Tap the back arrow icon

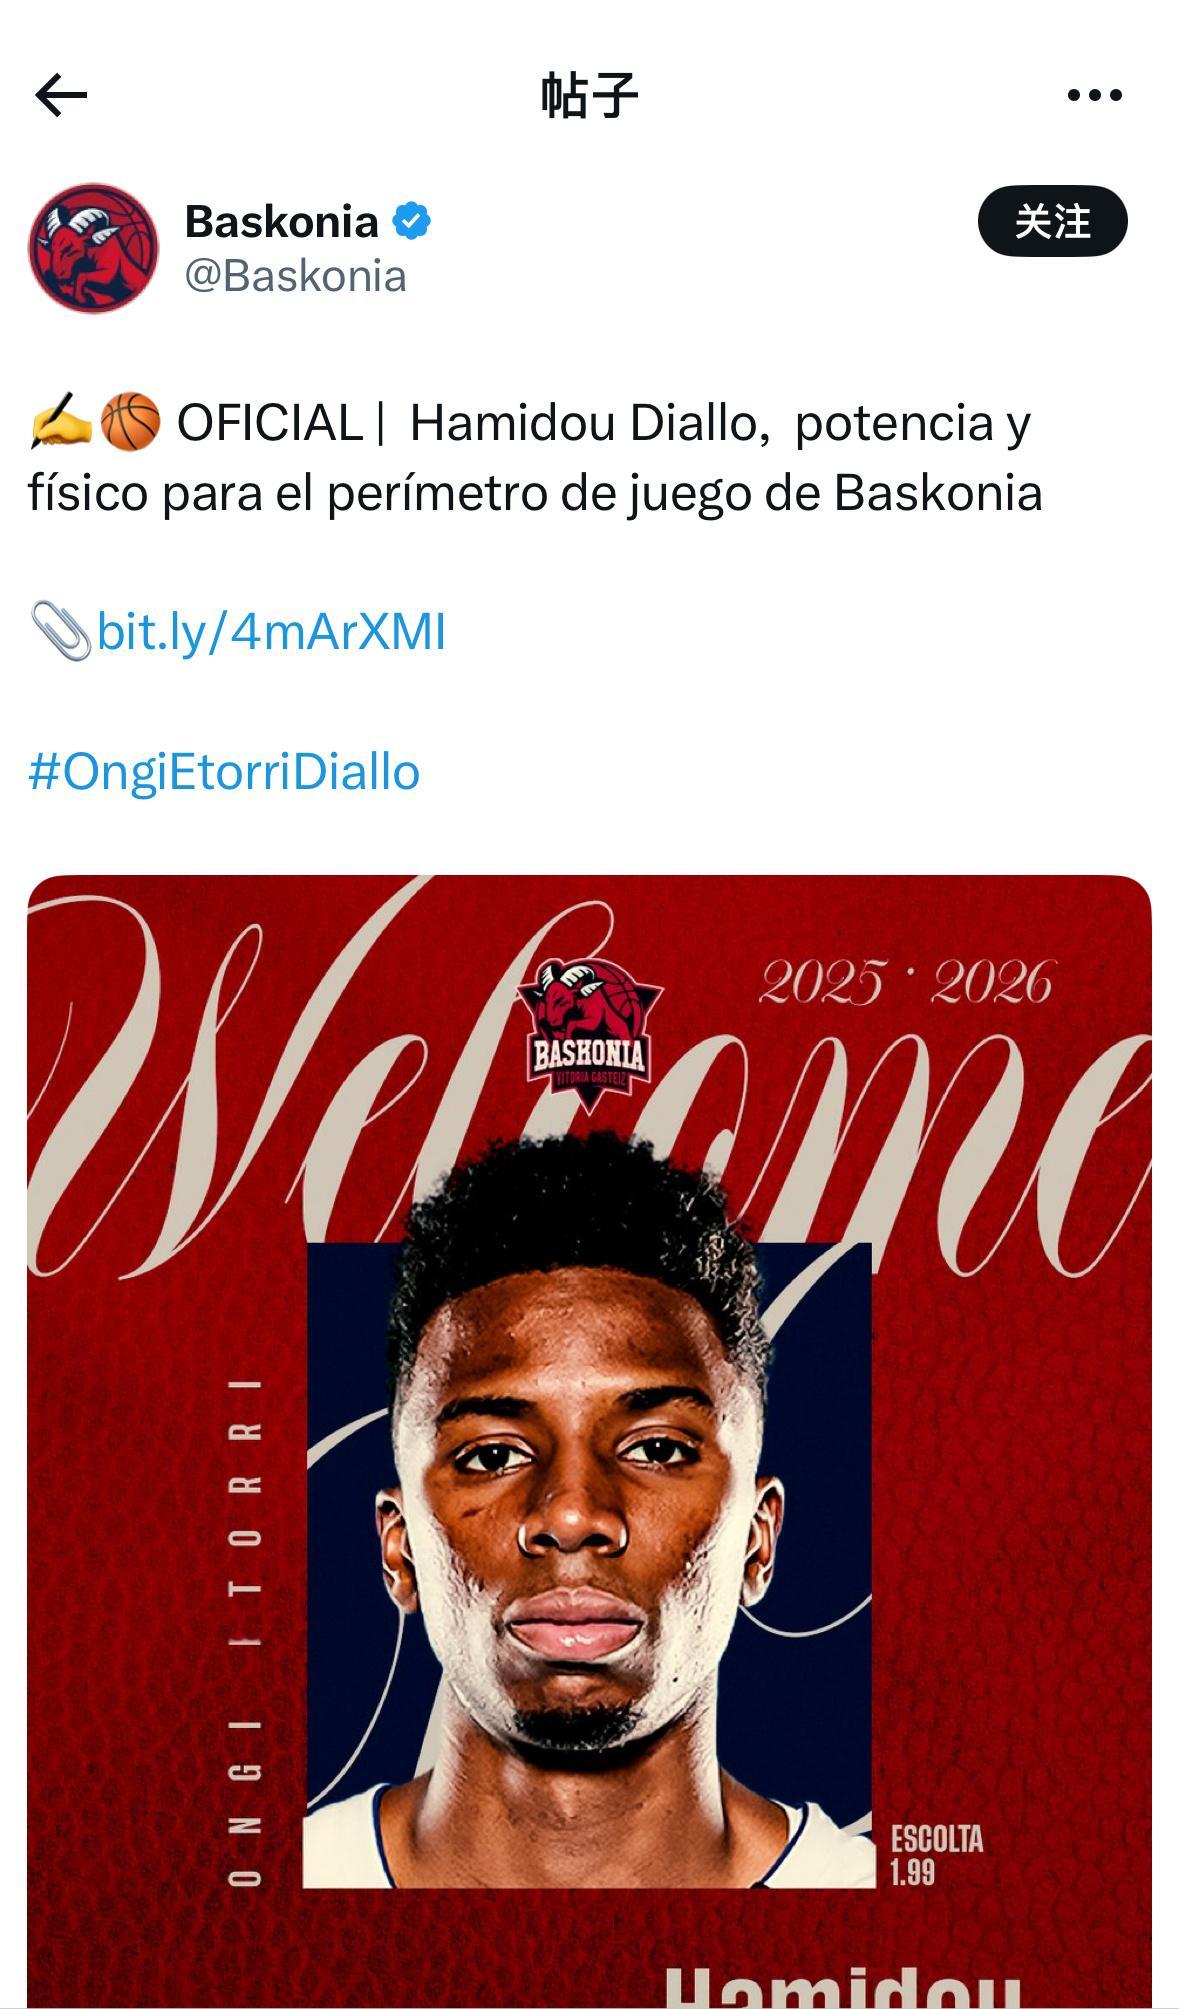[61, 95]
